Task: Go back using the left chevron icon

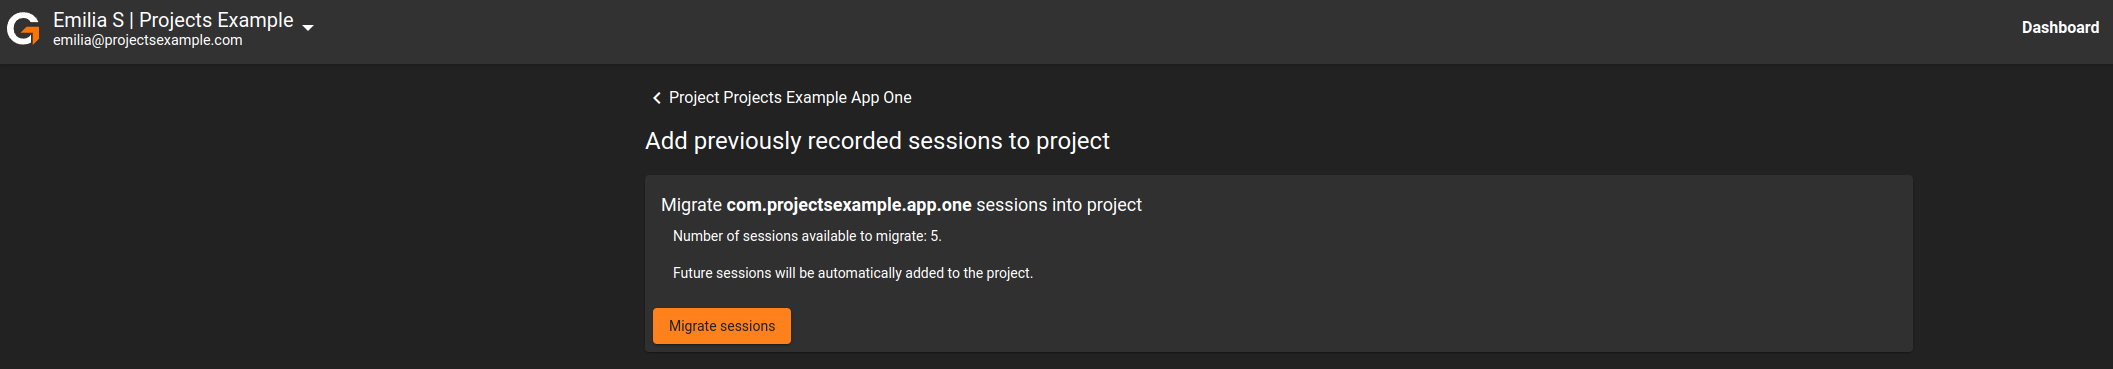Action: (x=656, y=98)
